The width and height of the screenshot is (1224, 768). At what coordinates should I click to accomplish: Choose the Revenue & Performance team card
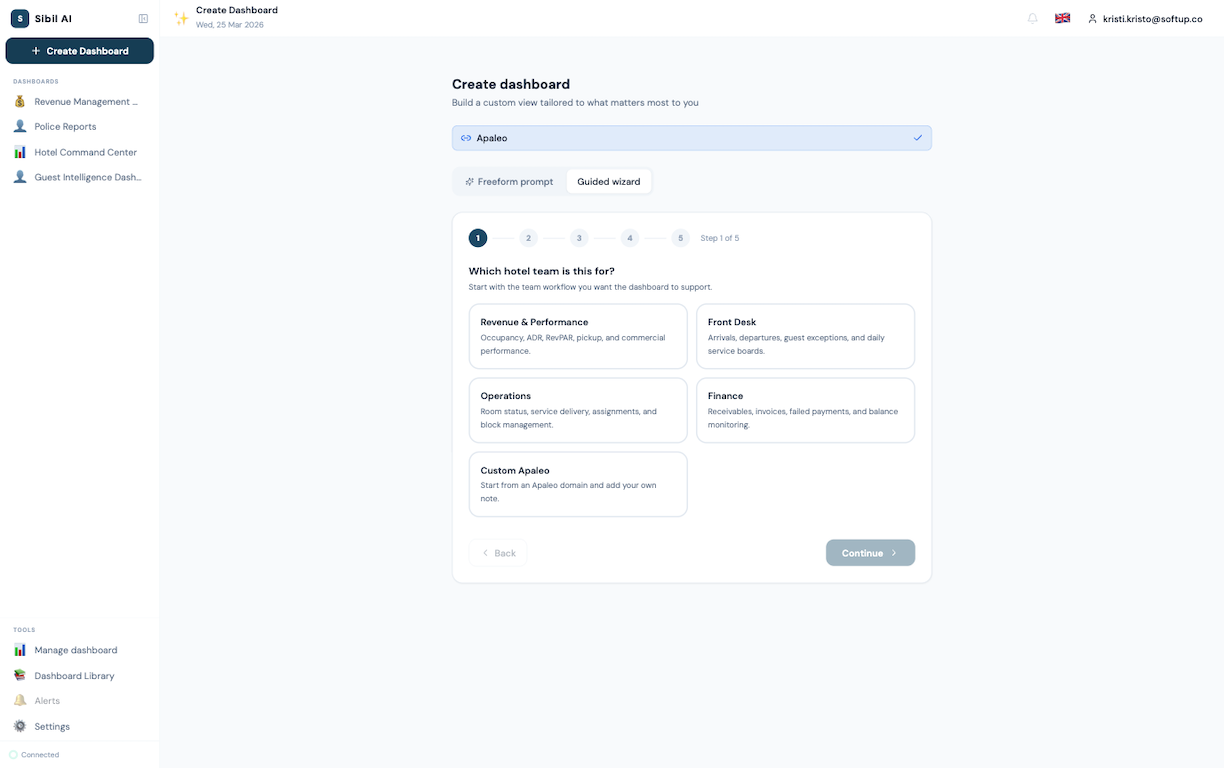(578, 337)
